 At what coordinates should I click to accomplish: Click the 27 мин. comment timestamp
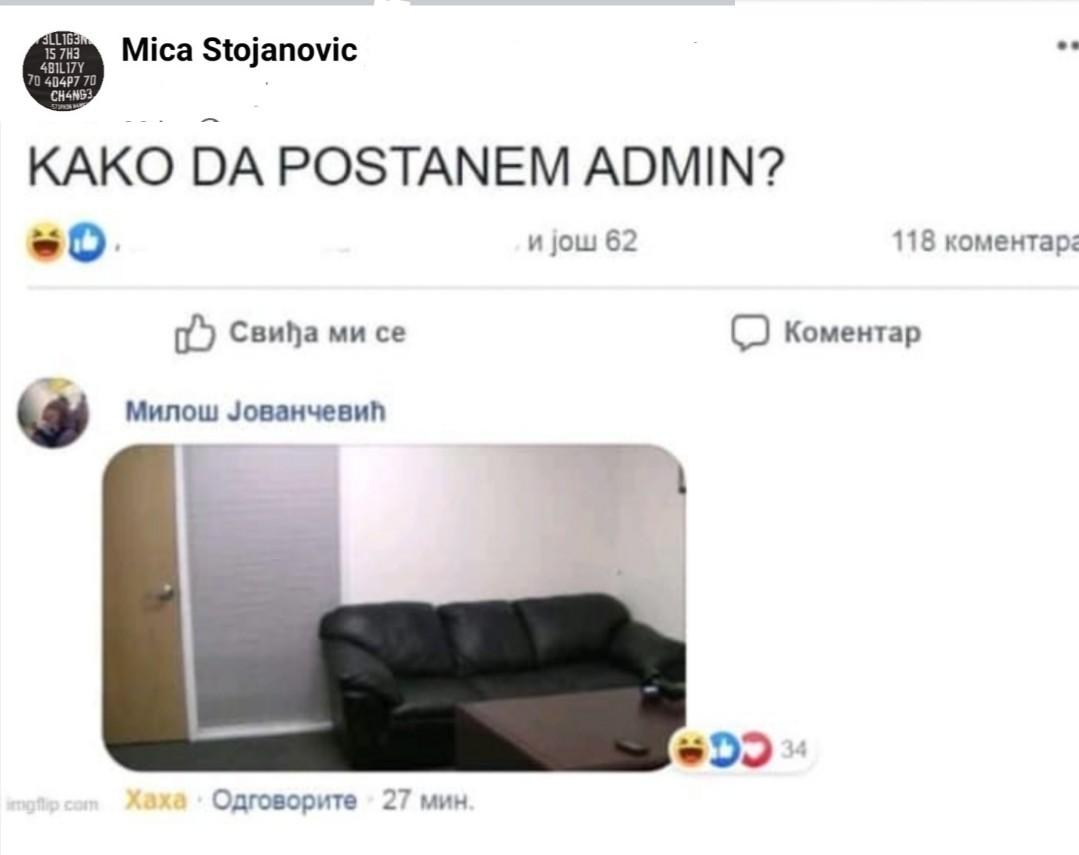(x=428, y=800)
